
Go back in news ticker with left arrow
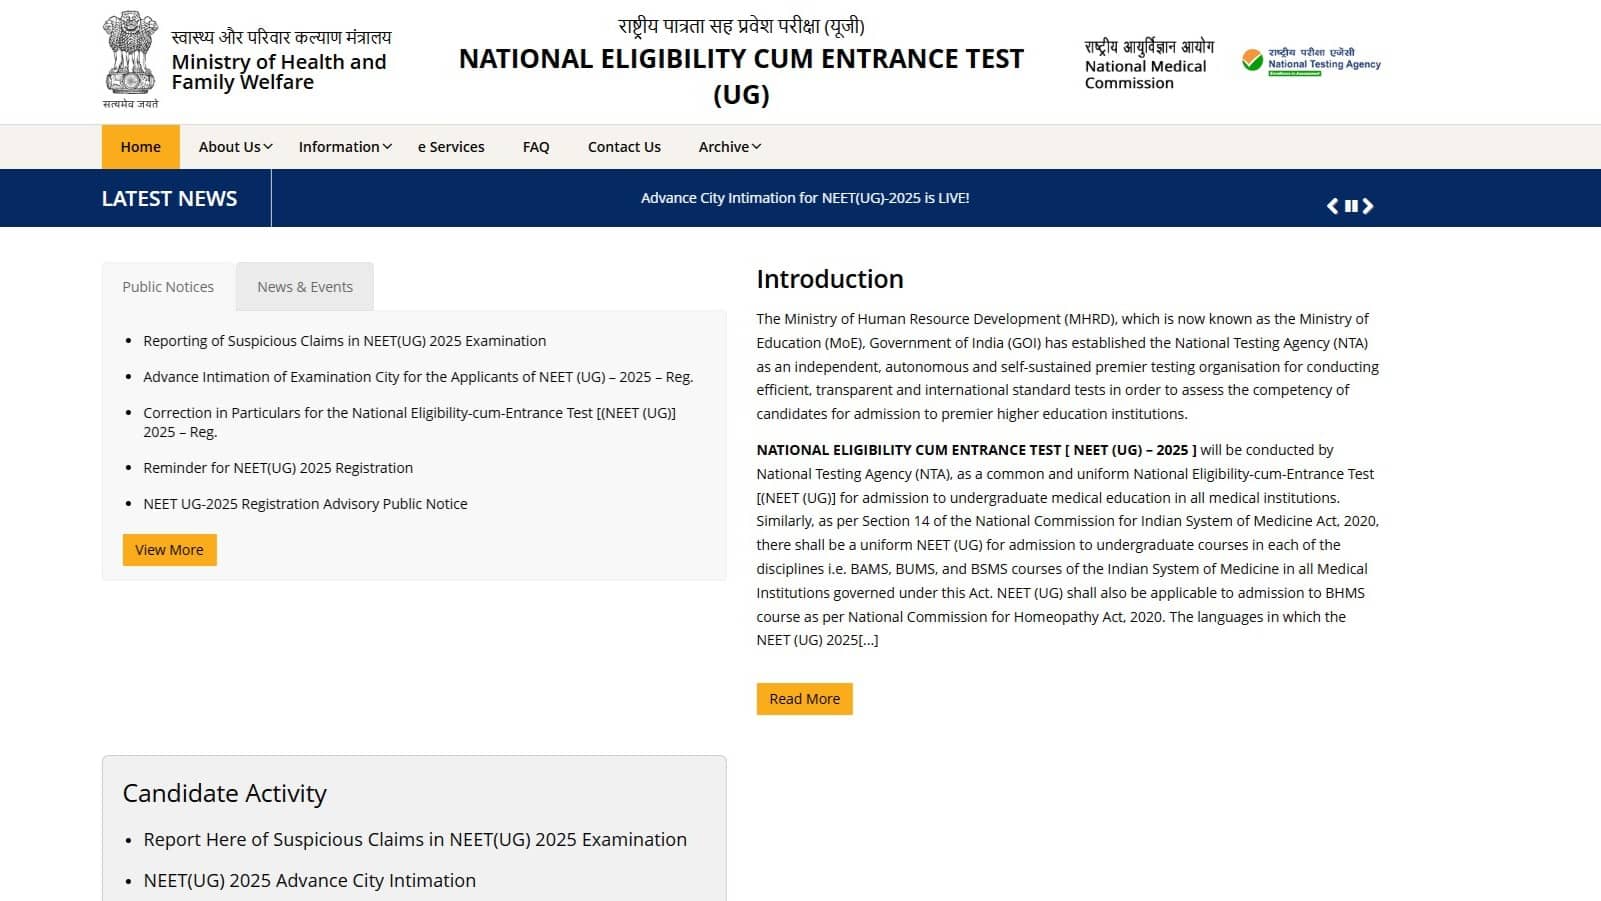(1332, 205)
